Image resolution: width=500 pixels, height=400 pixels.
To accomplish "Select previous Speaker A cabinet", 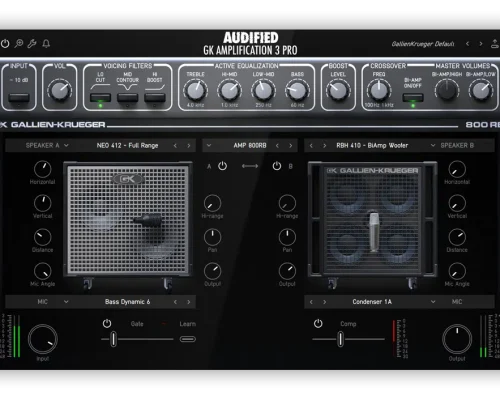I will (175, 146).
